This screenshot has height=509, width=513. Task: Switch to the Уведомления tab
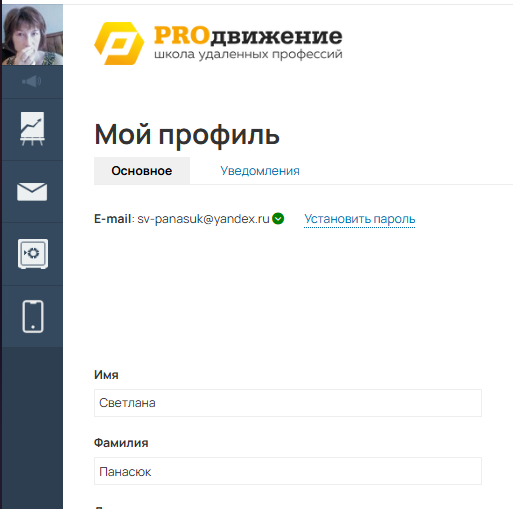point(260,171)
